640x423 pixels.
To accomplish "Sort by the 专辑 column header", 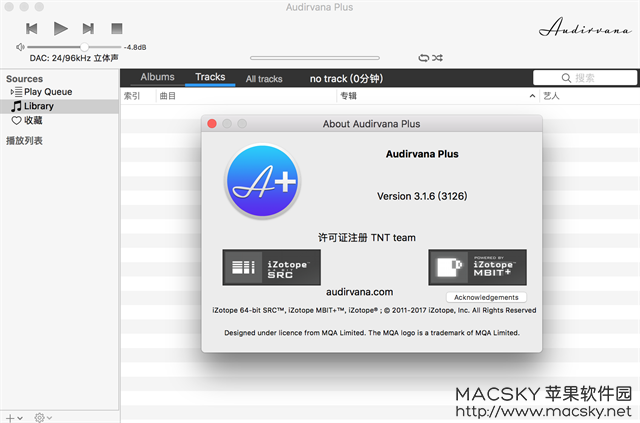I will pos(349,96).
